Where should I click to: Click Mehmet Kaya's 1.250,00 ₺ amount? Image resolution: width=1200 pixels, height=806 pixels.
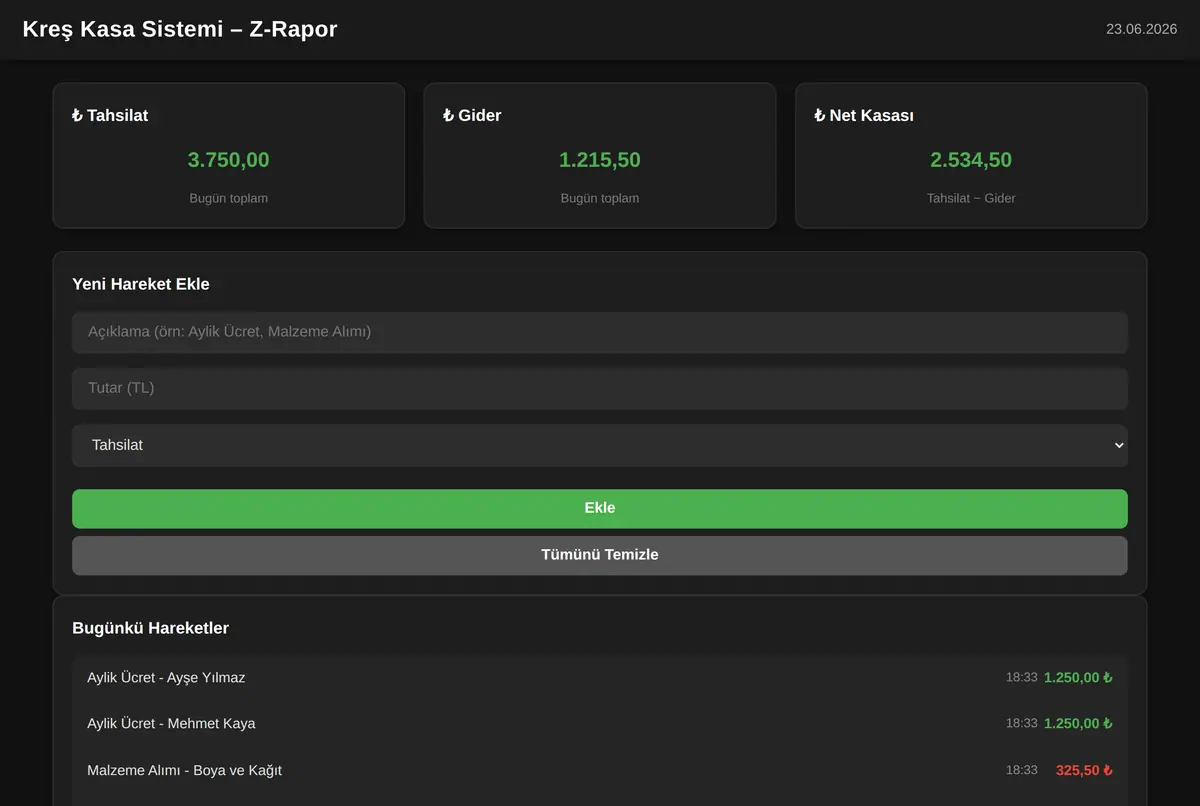point(1078,724)
